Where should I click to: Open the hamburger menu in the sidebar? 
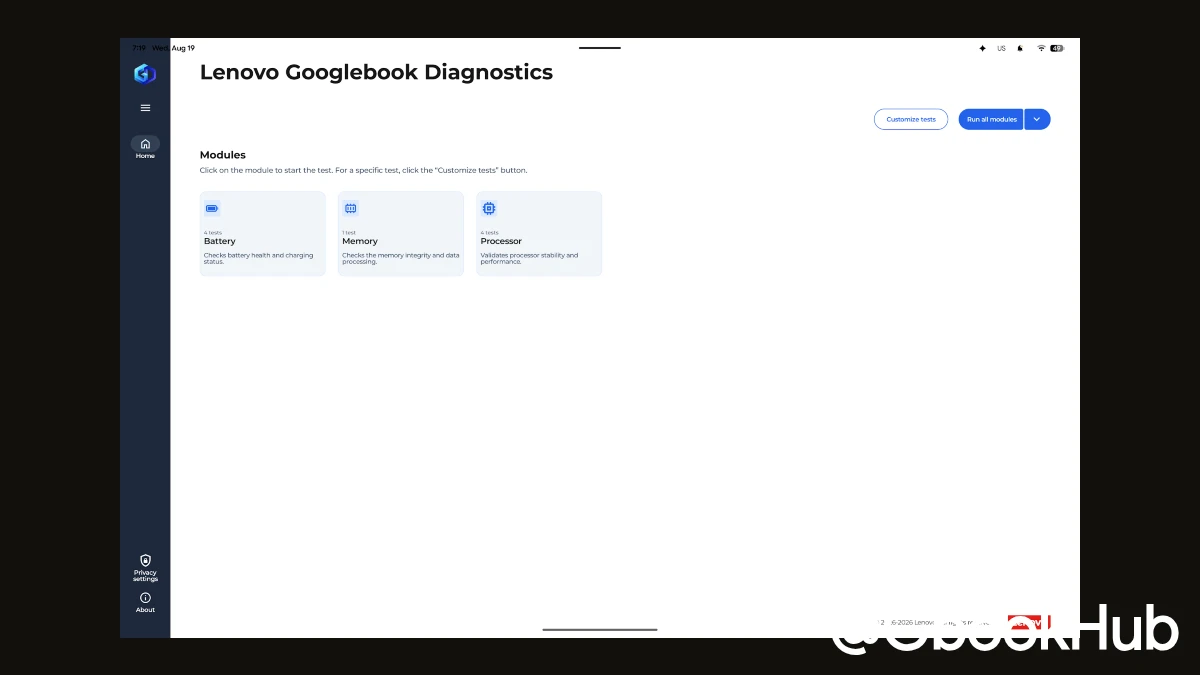145,108
